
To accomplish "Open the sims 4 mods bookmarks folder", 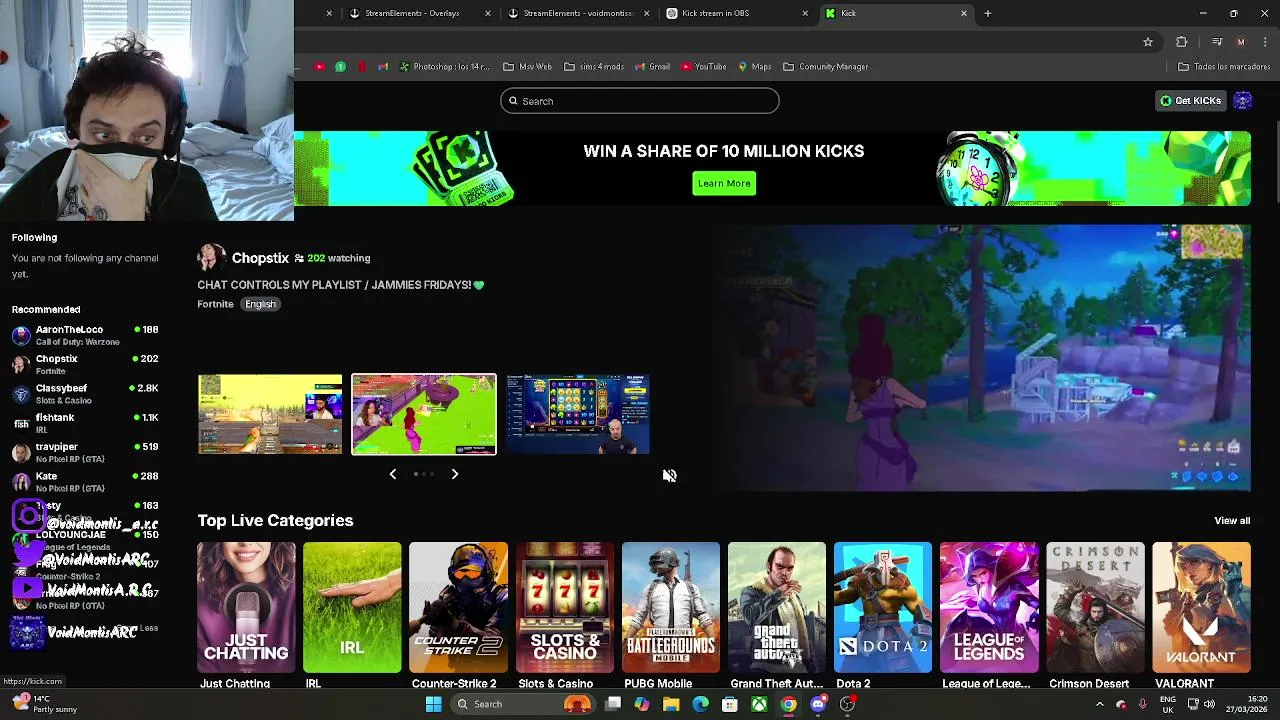I will tap(594, 67).
